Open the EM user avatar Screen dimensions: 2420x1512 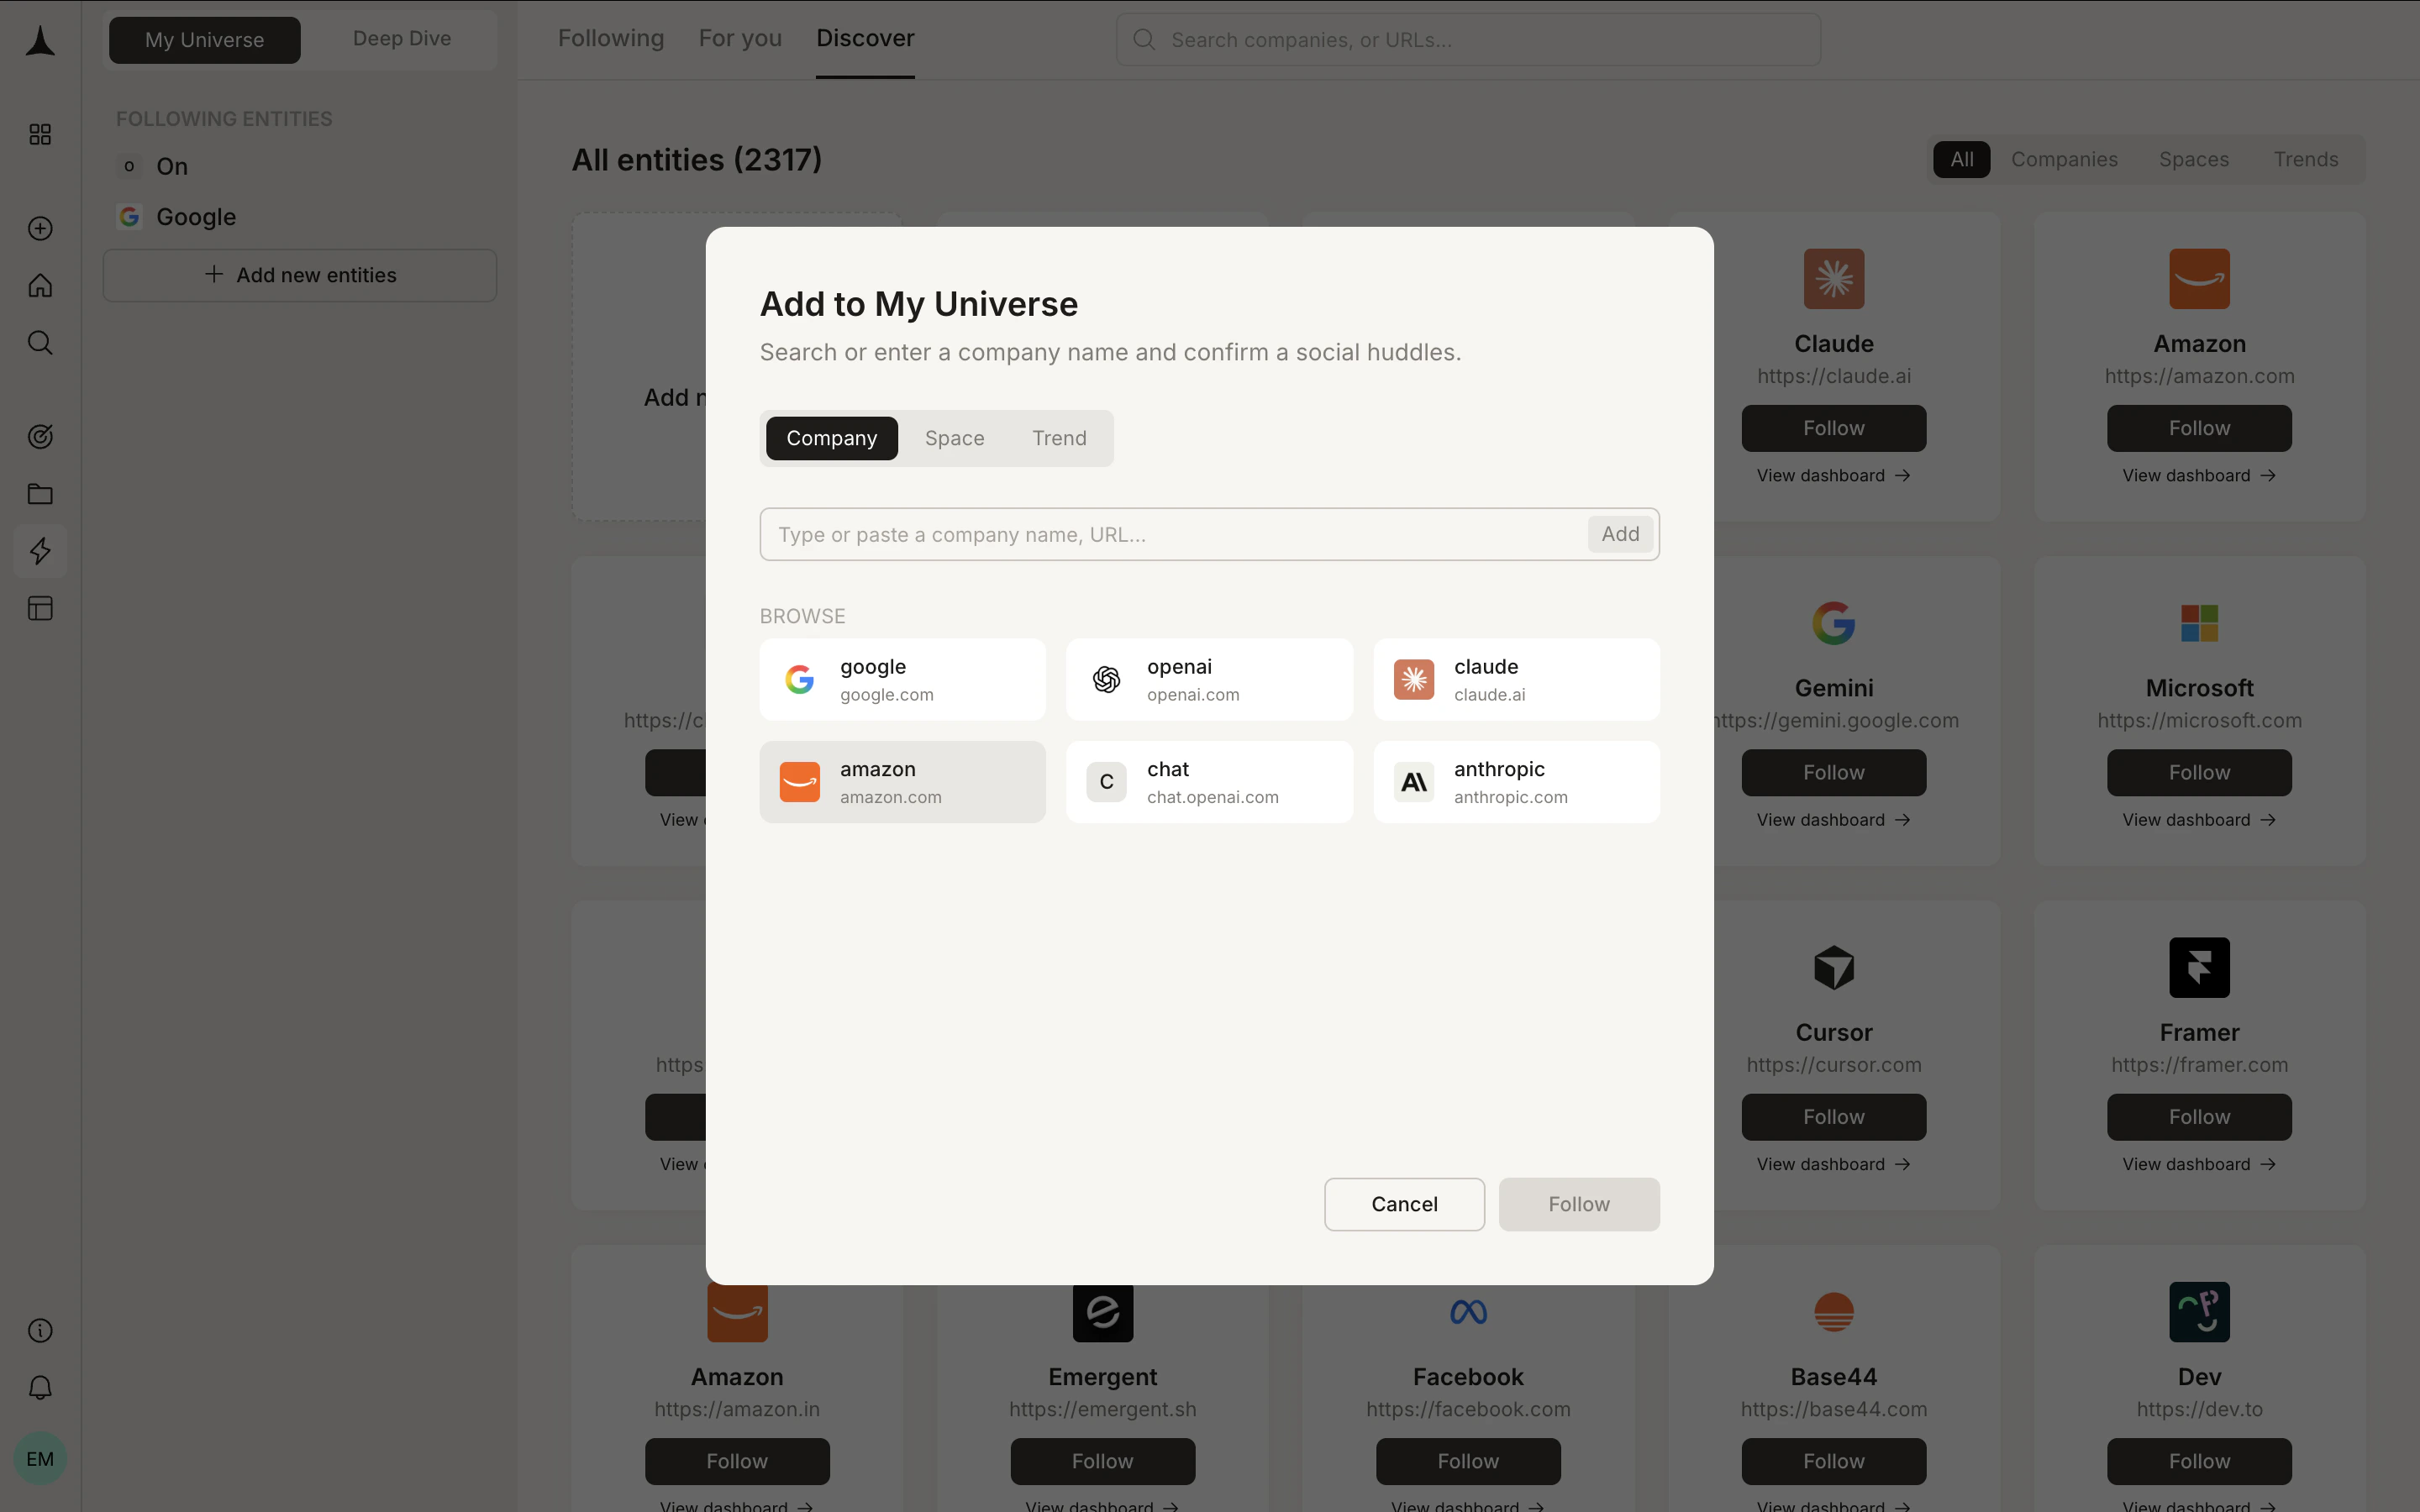point(40,1458)
